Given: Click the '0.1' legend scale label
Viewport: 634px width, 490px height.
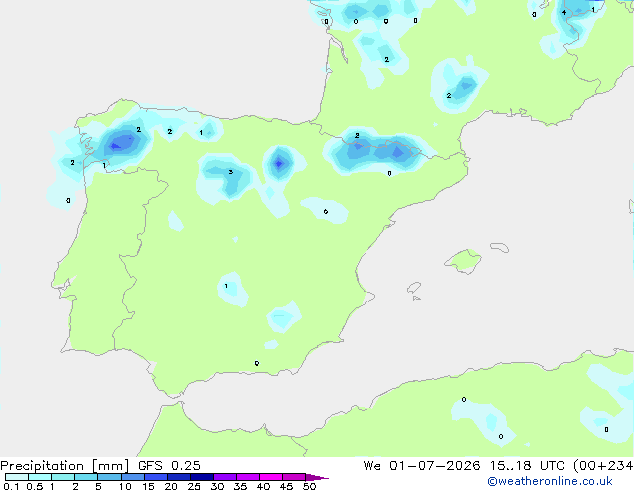Looking at the screenshot, I should tap(11, 486).
